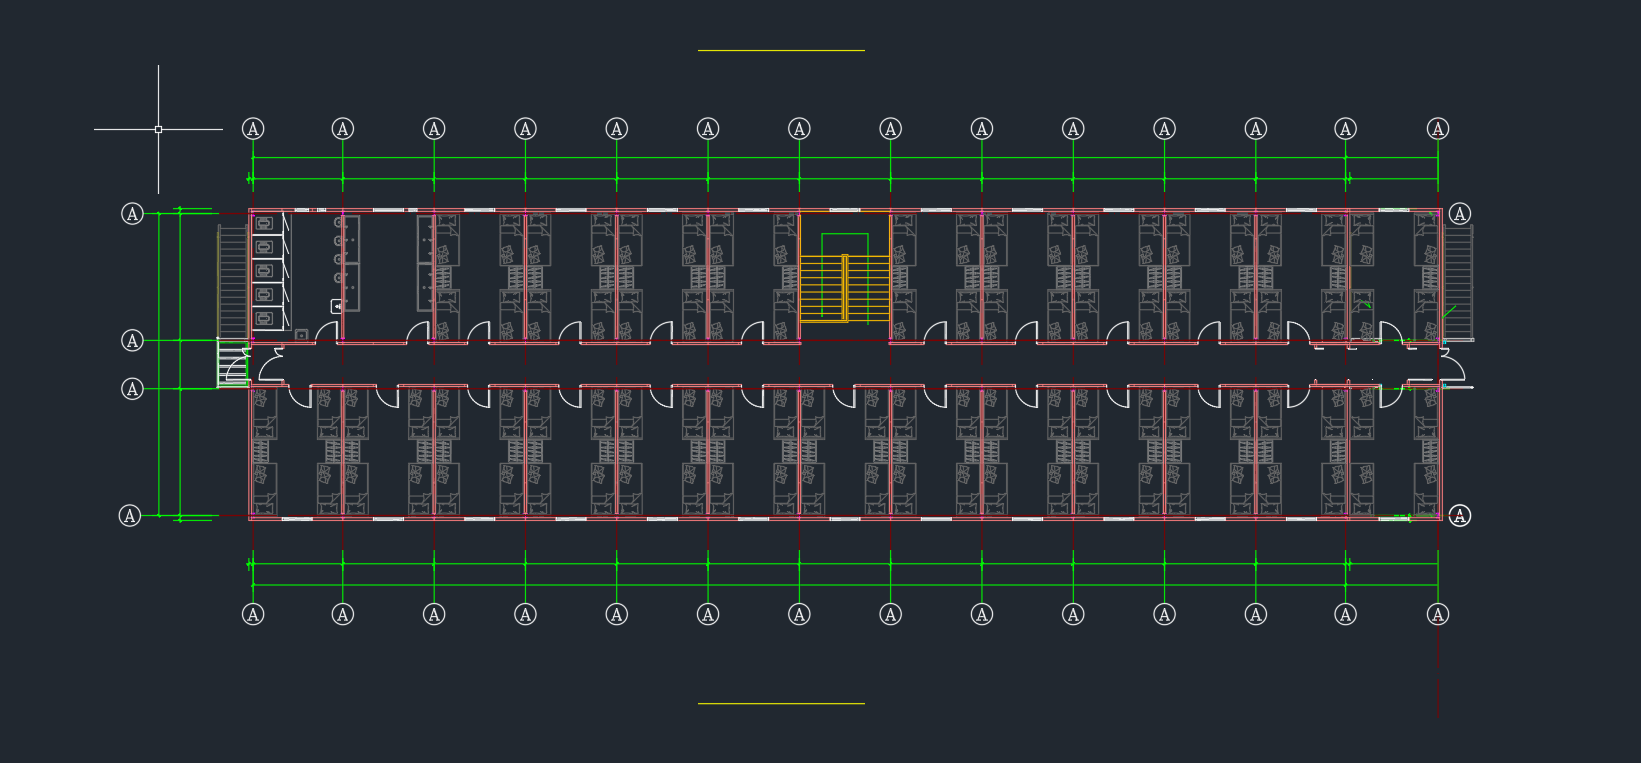This screenshot has height=763, width=1641.
Task: Select the white-outlined box below the washbasins
Action: click(338, 307)
